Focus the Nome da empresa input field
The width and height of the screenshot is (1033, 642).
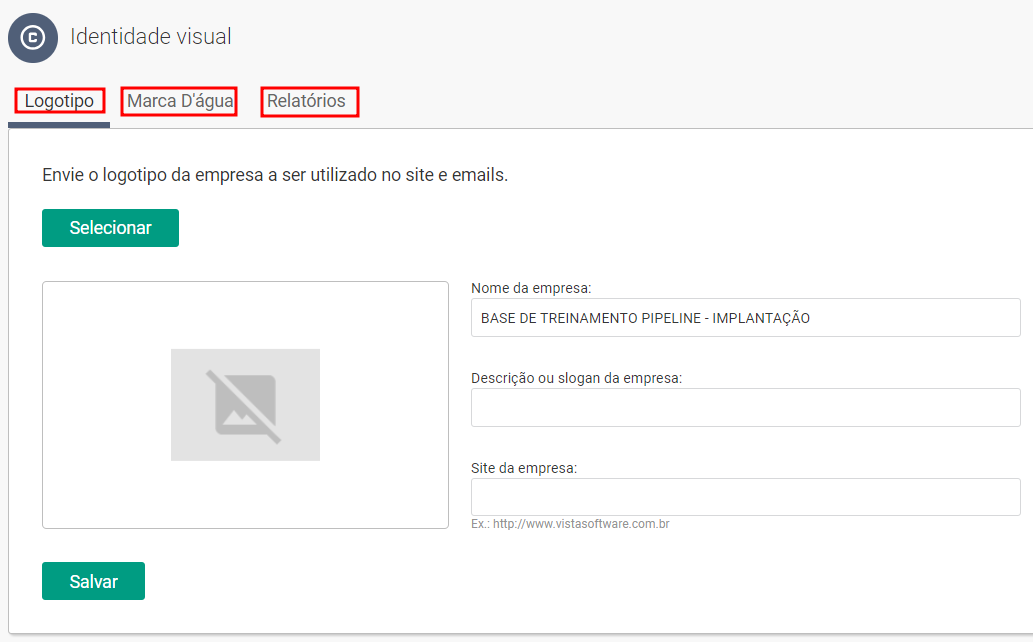click(x=745, y=318)
